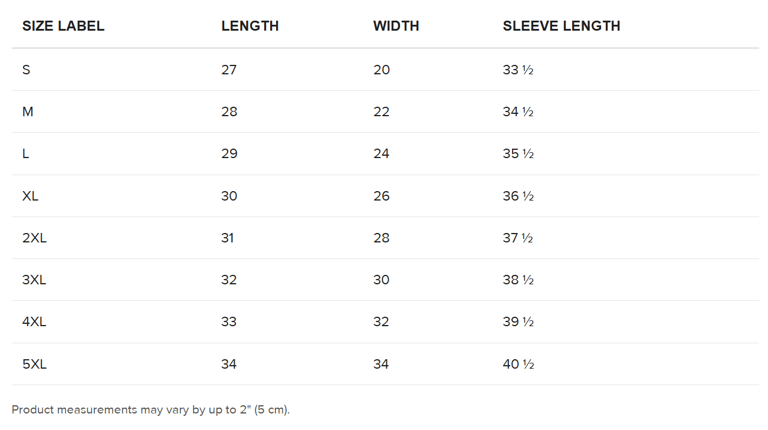
Task: Click the product measurements disclaimer text
Action: pos(150,409)
